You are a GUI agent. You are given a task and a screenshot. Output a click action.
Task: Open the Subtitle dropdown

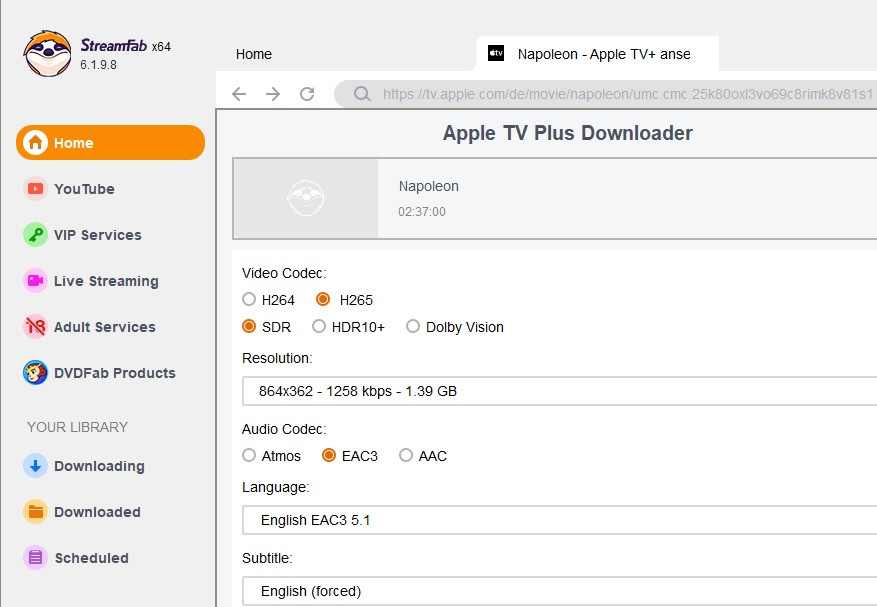tap(560, 591)
